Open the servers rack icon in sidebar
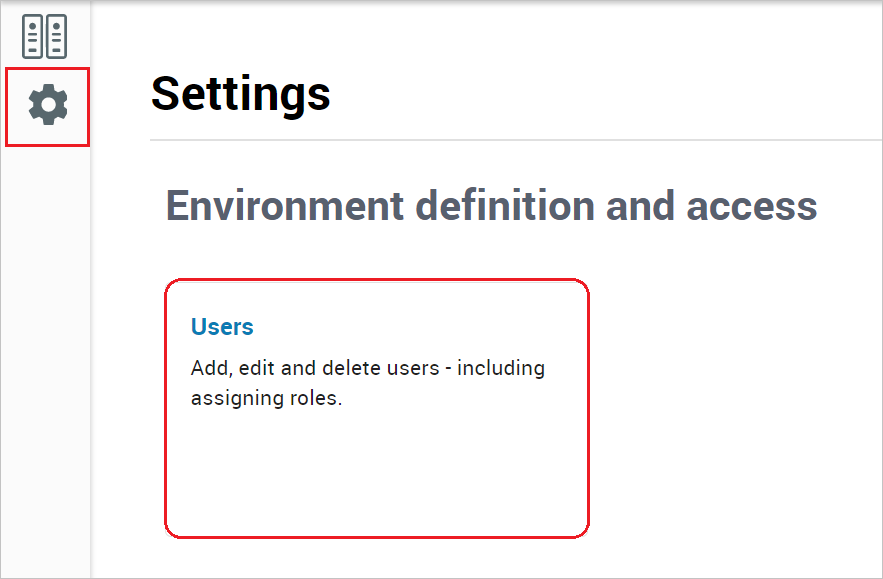 (x=44, y=37)
